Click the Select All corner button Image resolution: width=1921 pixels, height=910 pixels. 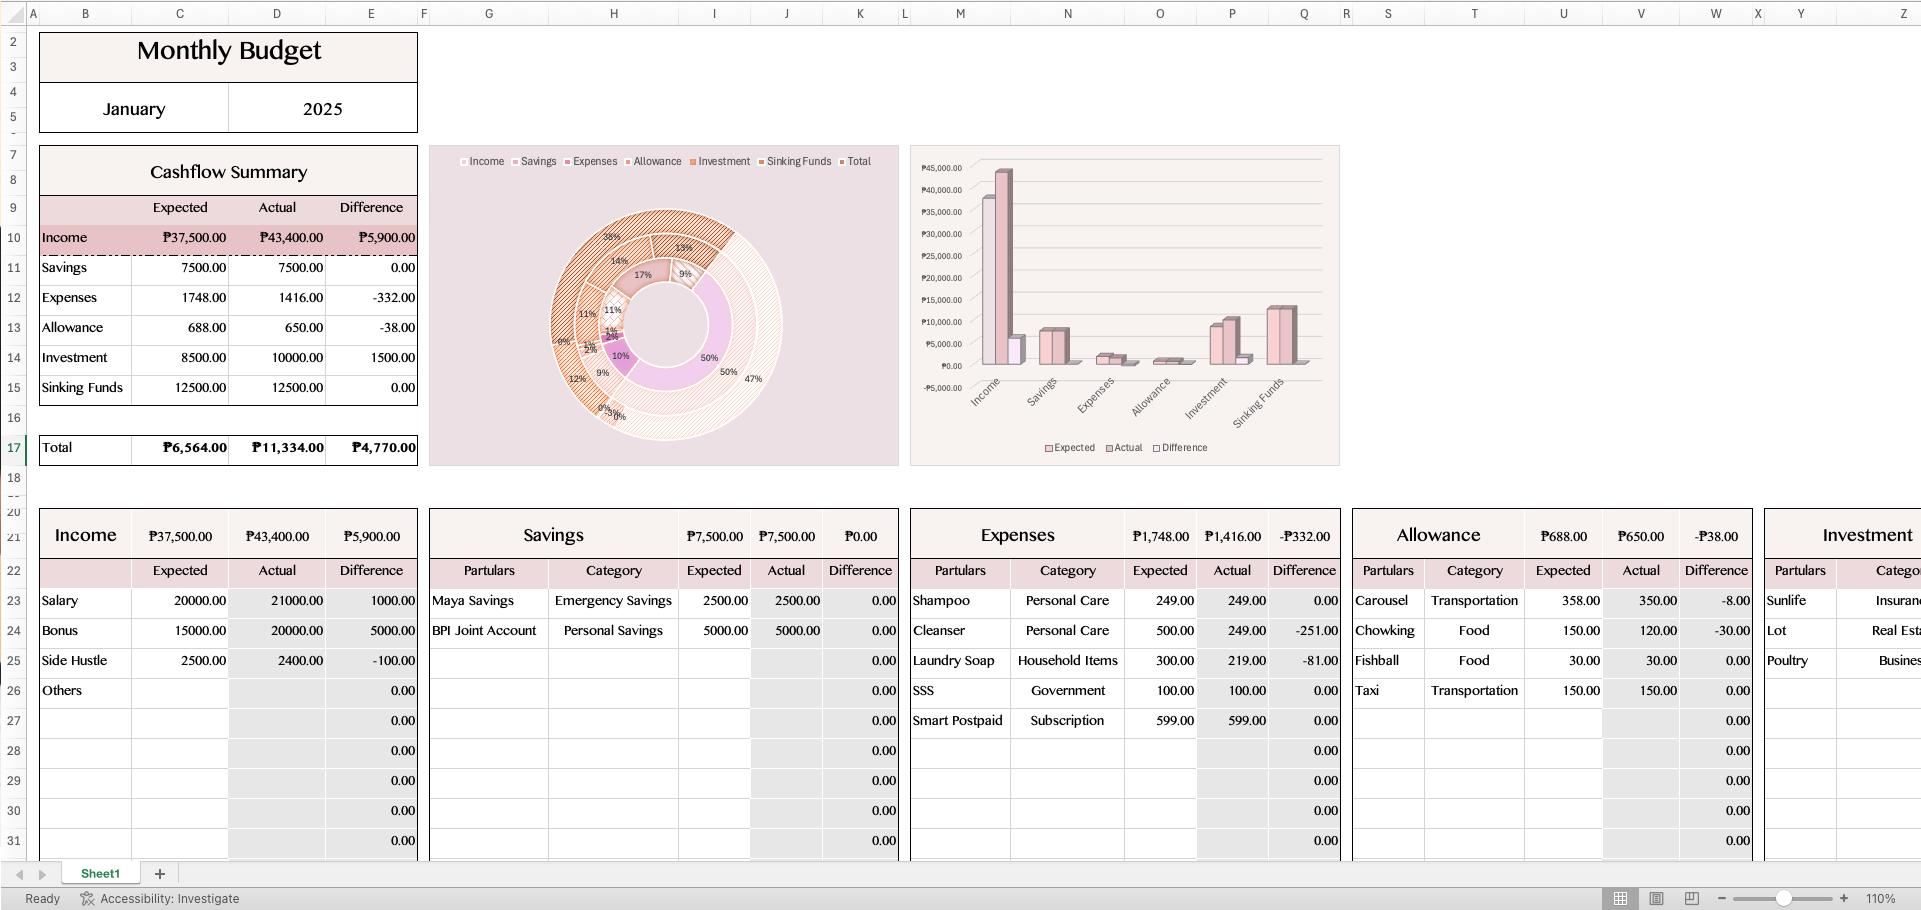pos(13,13)
